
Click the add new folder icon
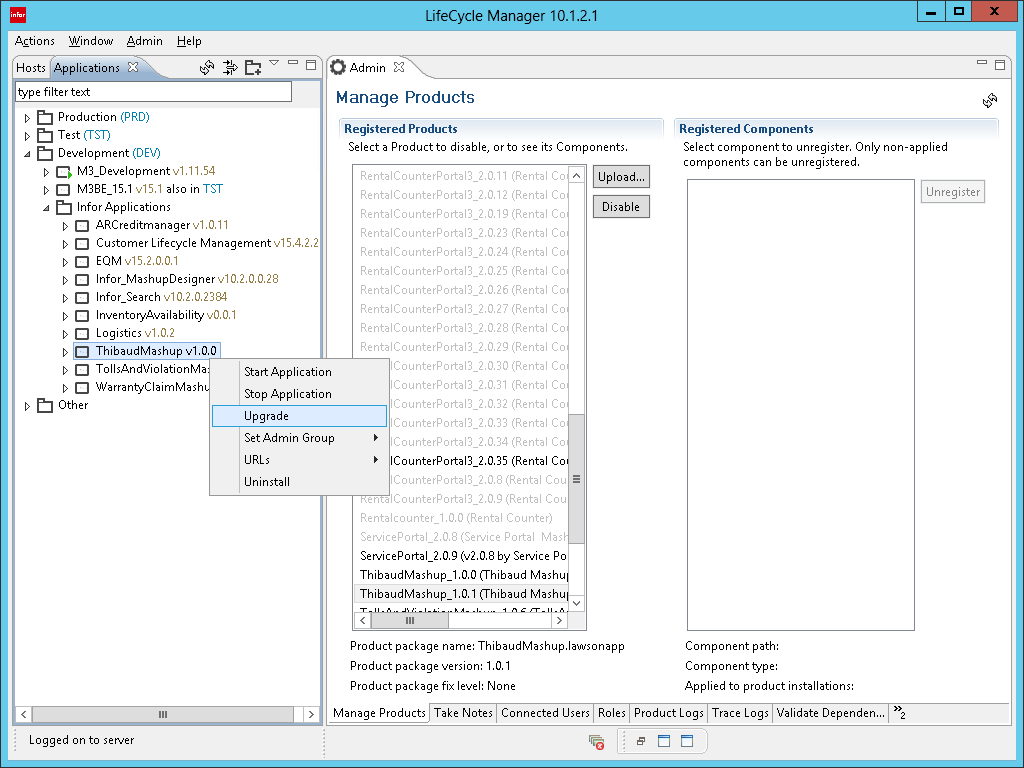point(254,68)
